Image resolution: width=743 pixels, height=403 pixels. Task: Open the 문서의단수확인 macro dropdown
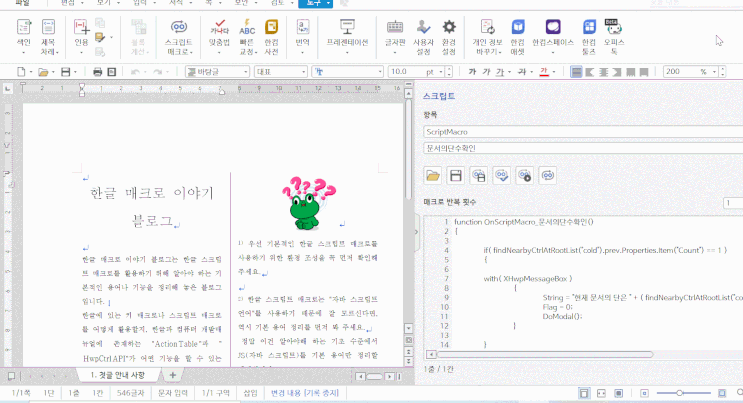pos(583,148)
